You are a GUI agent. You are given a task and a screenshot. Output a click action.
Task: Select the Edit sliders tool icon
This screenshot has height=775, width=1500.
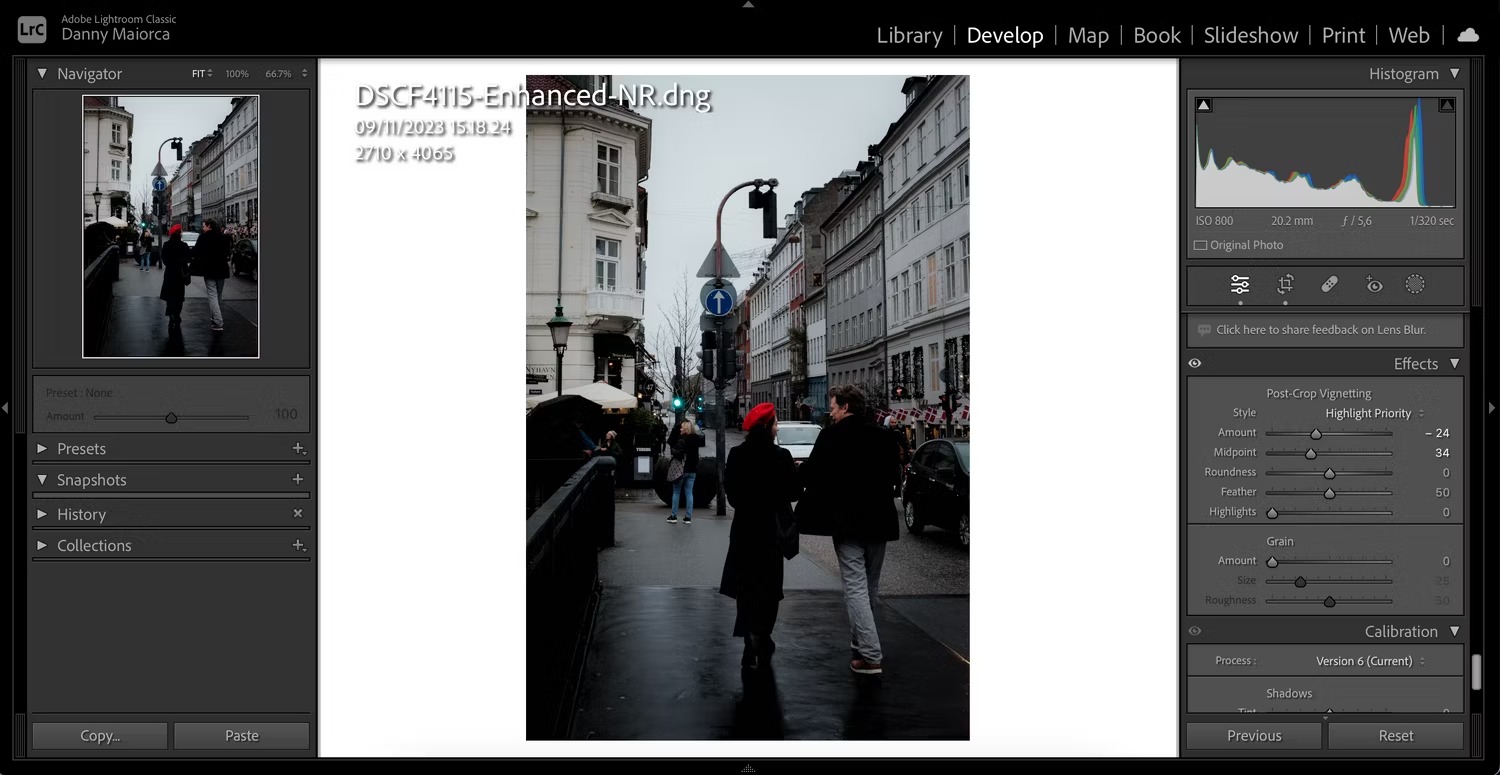click(x=1240, y=285)
